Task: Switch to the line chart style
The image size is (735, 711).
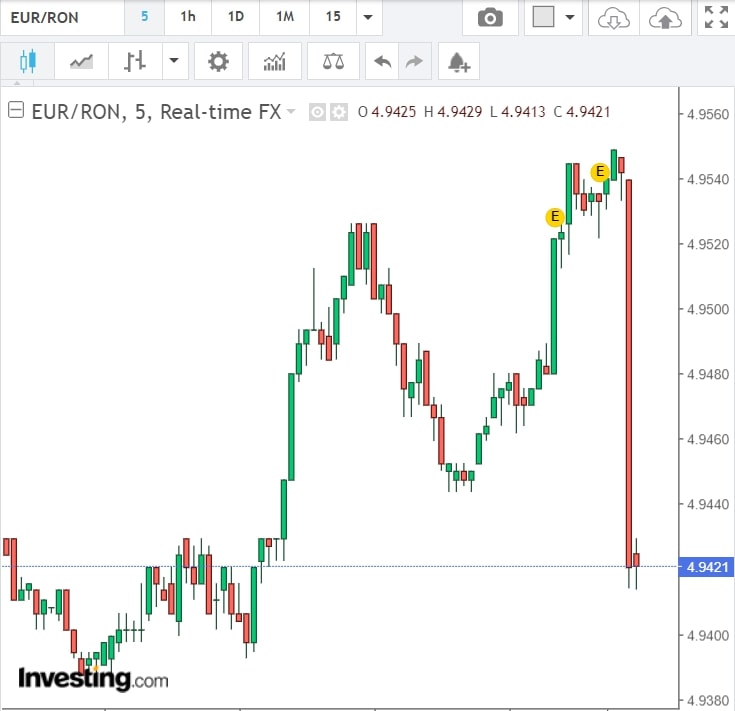Action: tap(81, 62)
